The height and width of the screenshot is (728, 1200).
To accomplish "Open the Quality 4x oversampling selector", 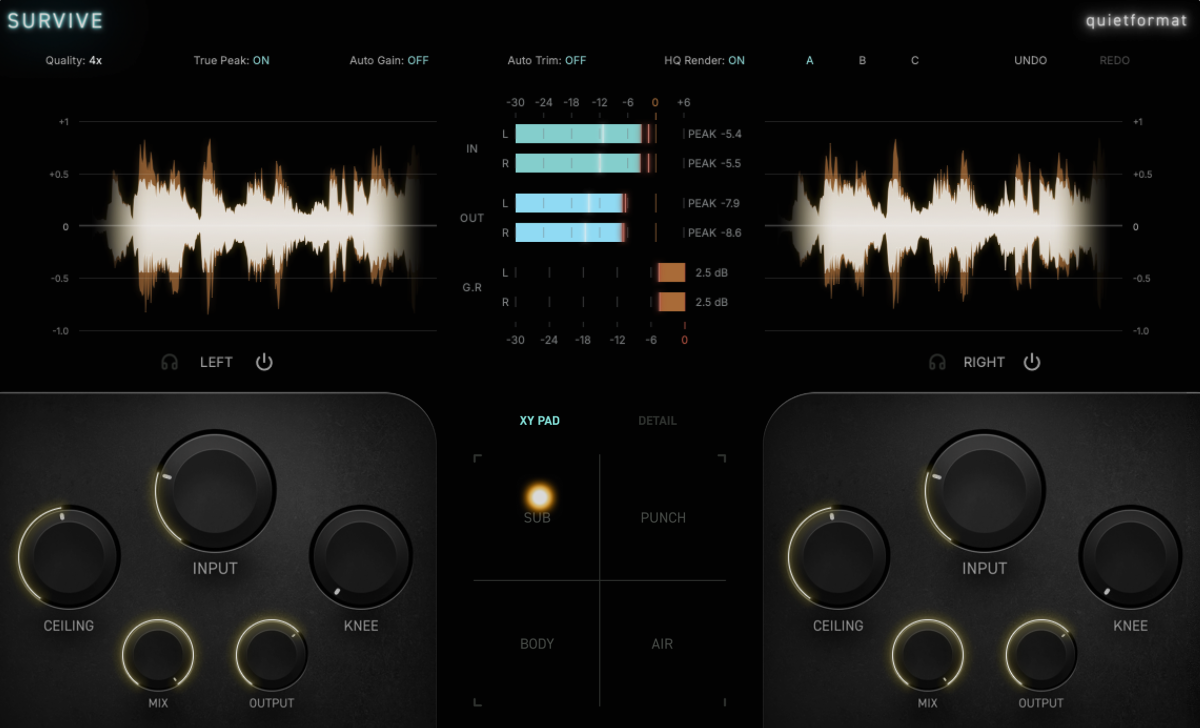I will click(74, 61).
